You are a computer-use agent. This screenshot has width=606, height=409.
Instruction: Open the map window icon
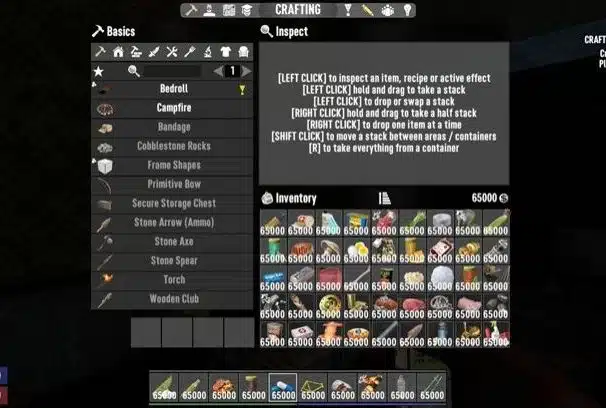(229, 10)
